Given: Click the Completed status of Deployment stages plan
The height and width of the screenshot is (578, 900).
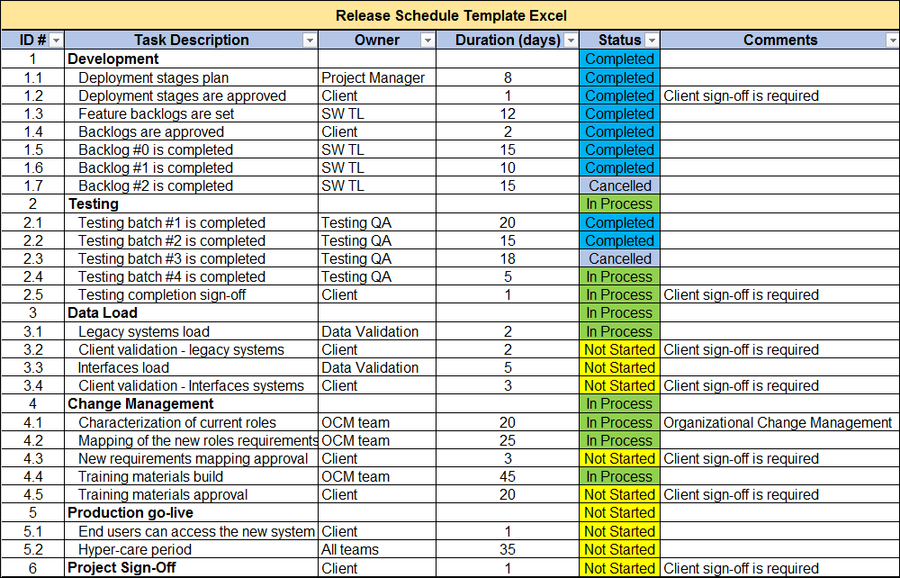Looking at the screenshot, I should point(619,77).
